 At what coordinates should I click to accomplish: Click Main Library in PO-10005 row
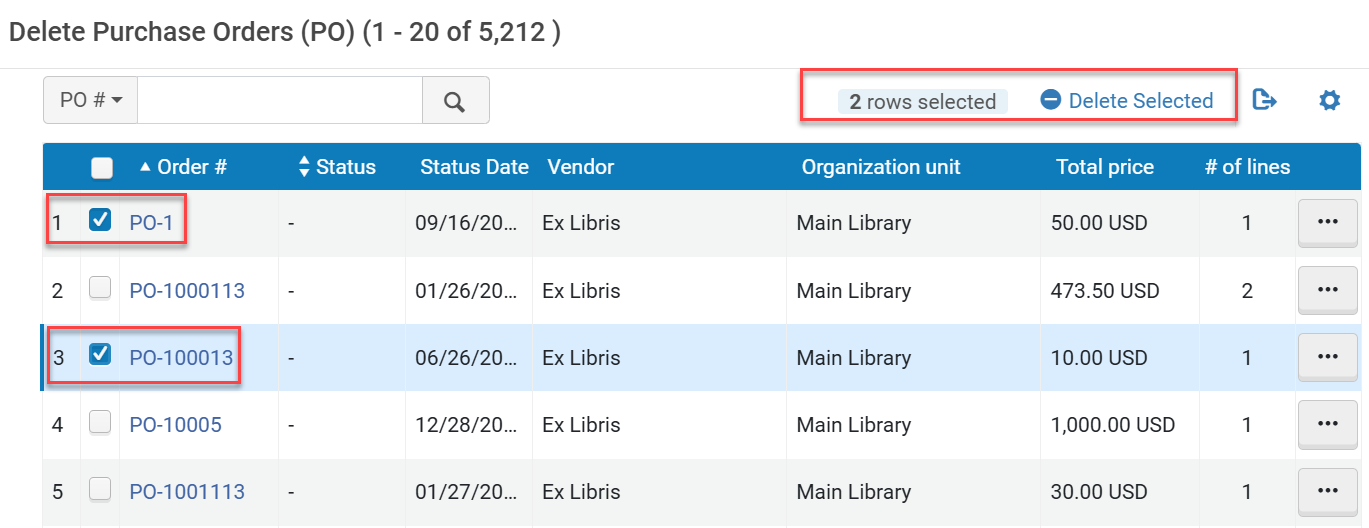pyautogui.click(x=853, y=425)
